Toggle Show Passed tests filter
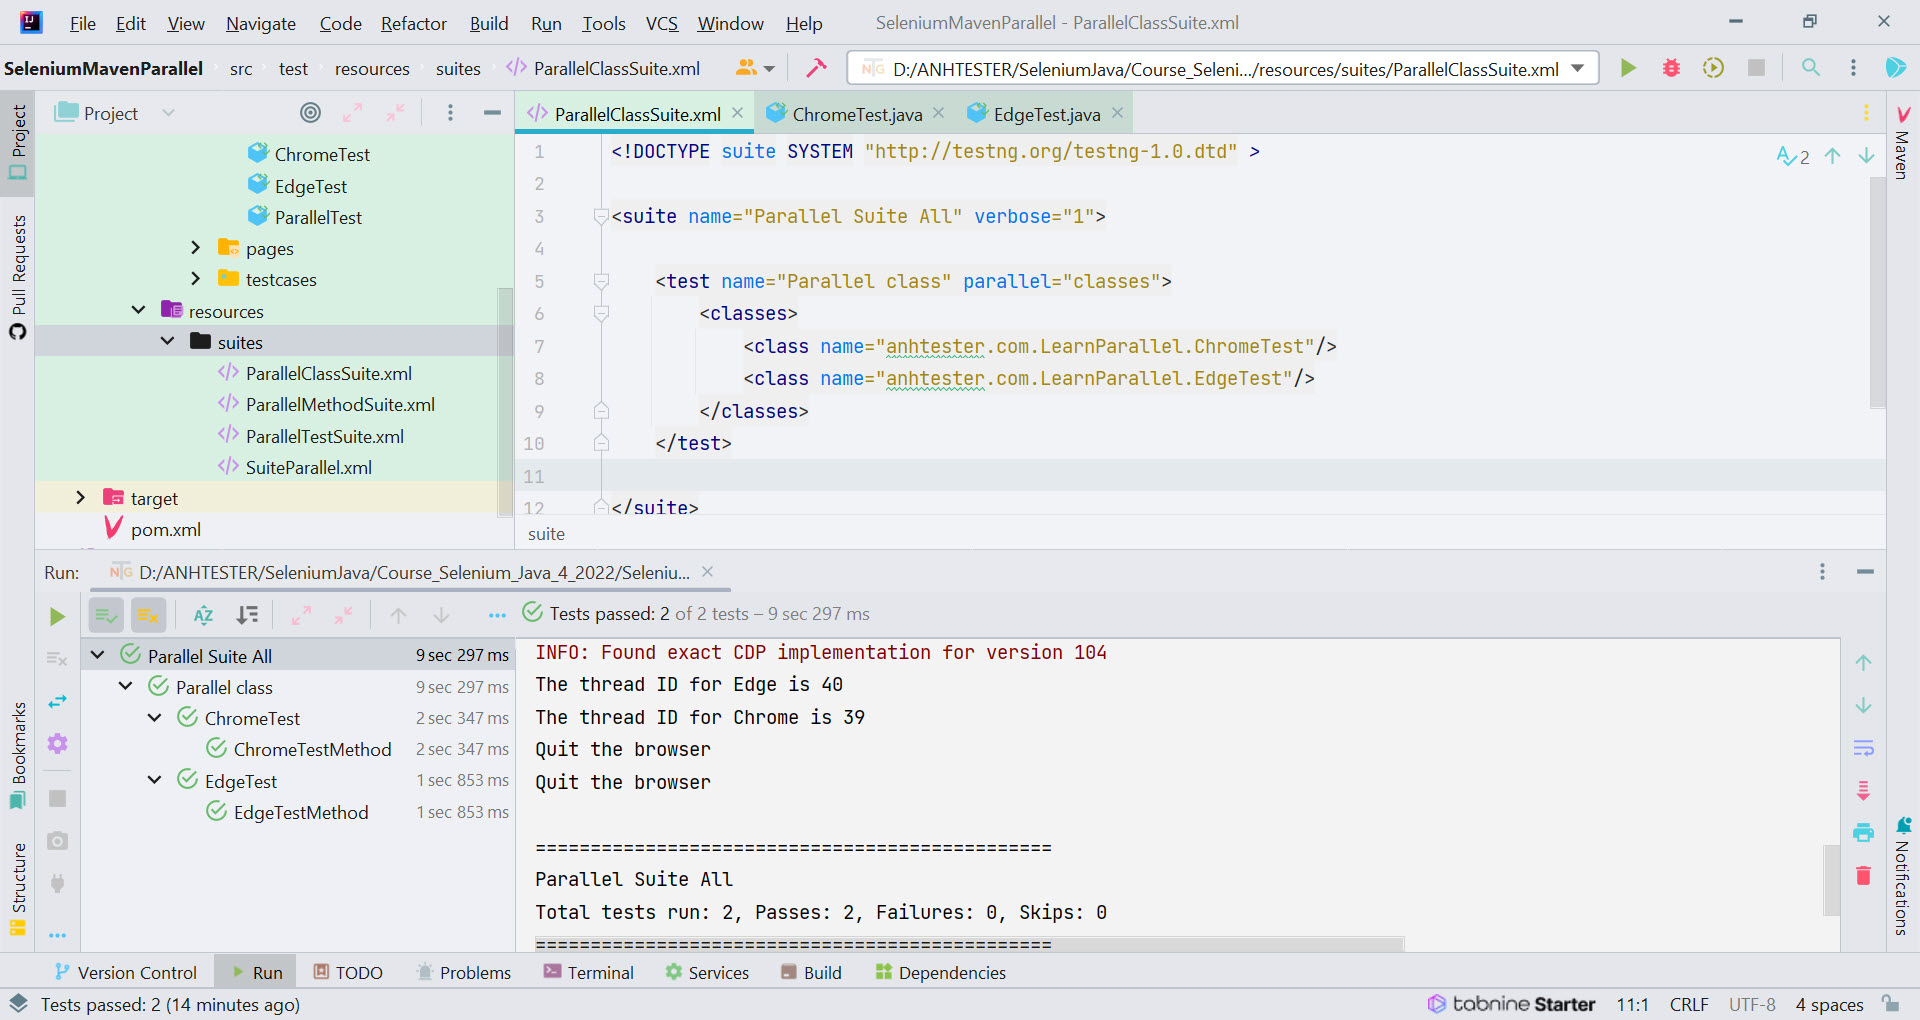Viewport: 1920px width, 1020px height. coord(106,615)
